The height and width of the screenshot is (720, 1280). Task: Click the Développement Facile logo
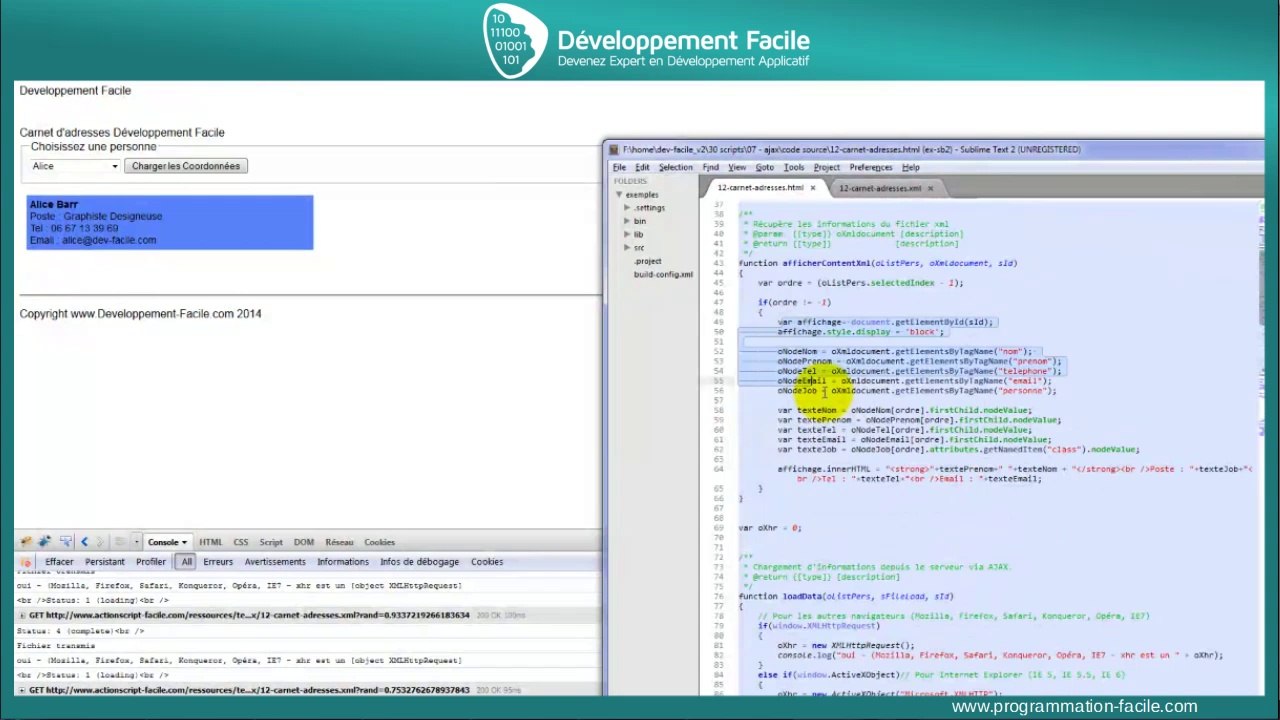[x=647, y=41]
